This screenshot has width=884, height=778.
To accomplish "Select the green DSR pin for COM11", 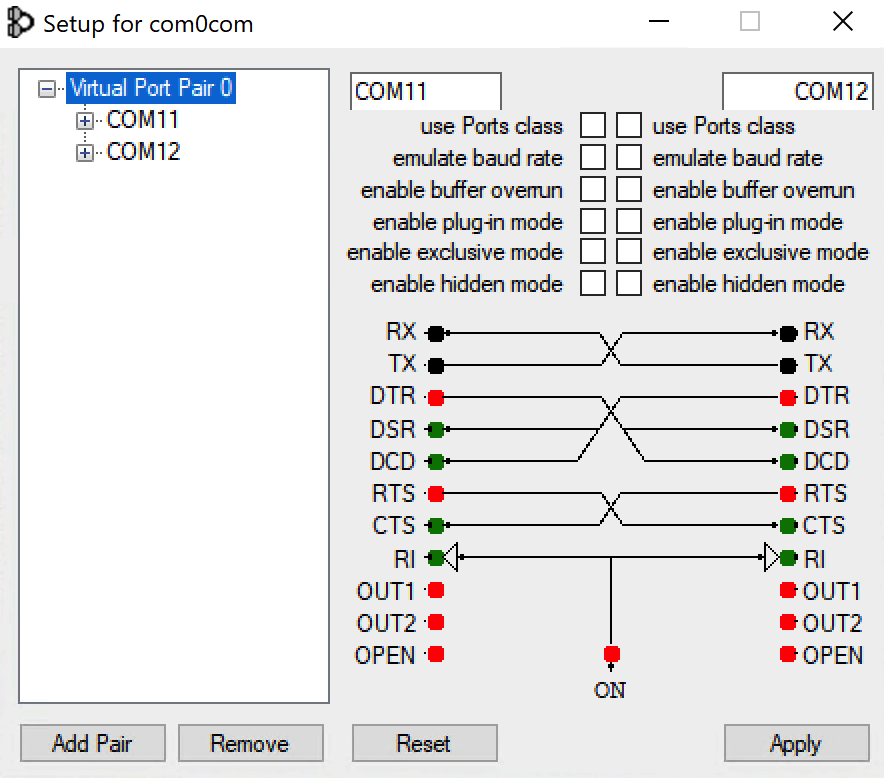I will tap(436, 430).
